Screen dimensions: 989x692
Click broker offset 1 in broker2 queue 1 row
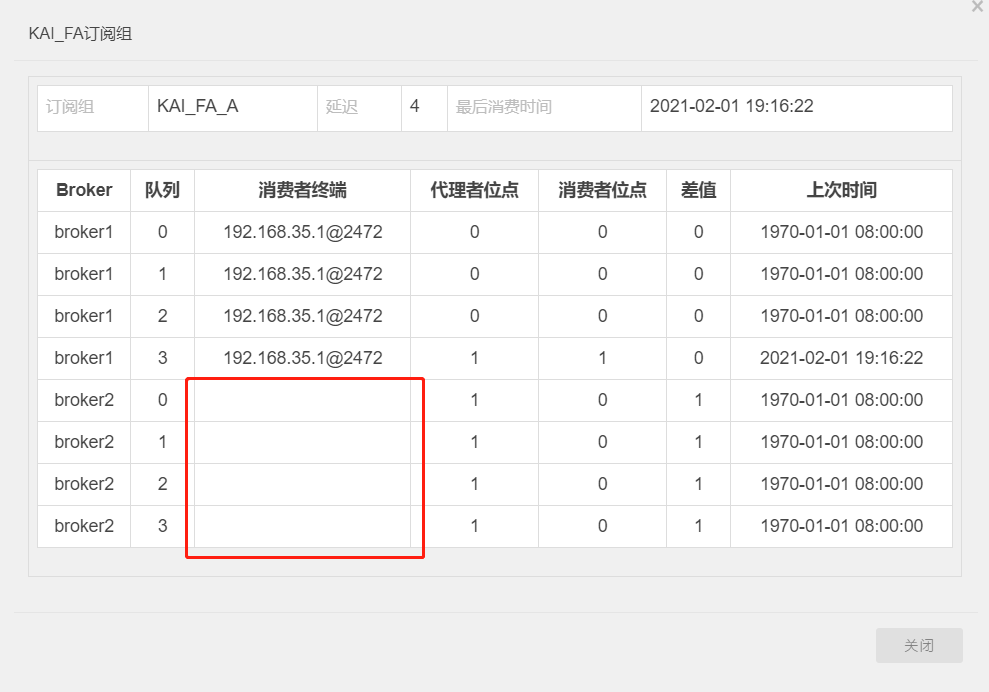(x=474, y=442)
